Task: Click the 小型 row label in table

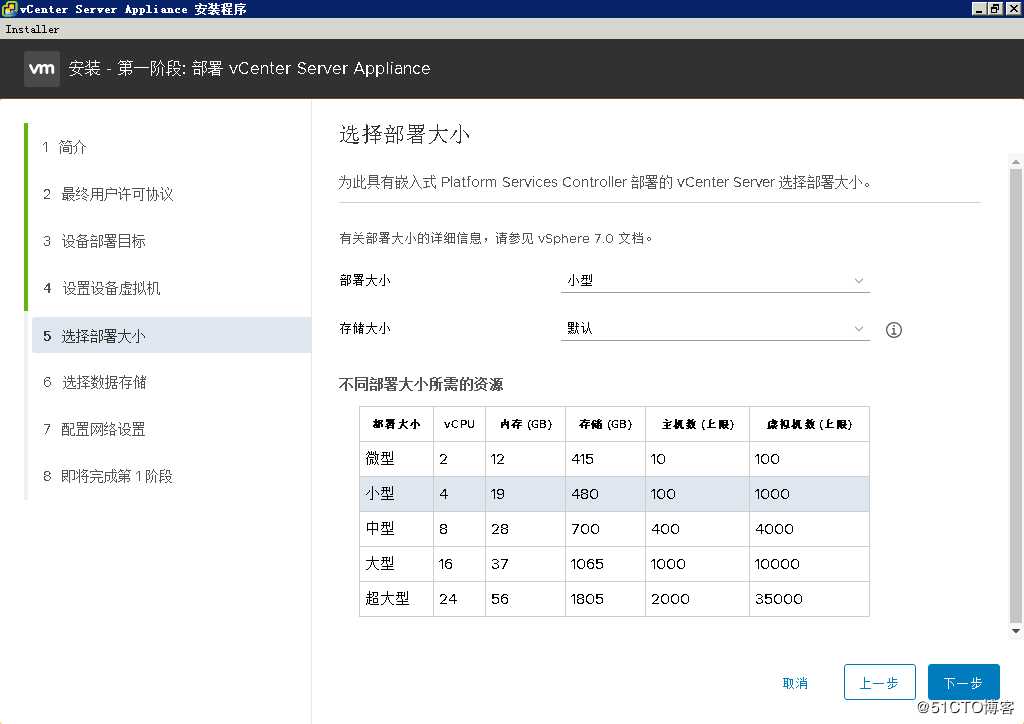Action: pos(380,494)
